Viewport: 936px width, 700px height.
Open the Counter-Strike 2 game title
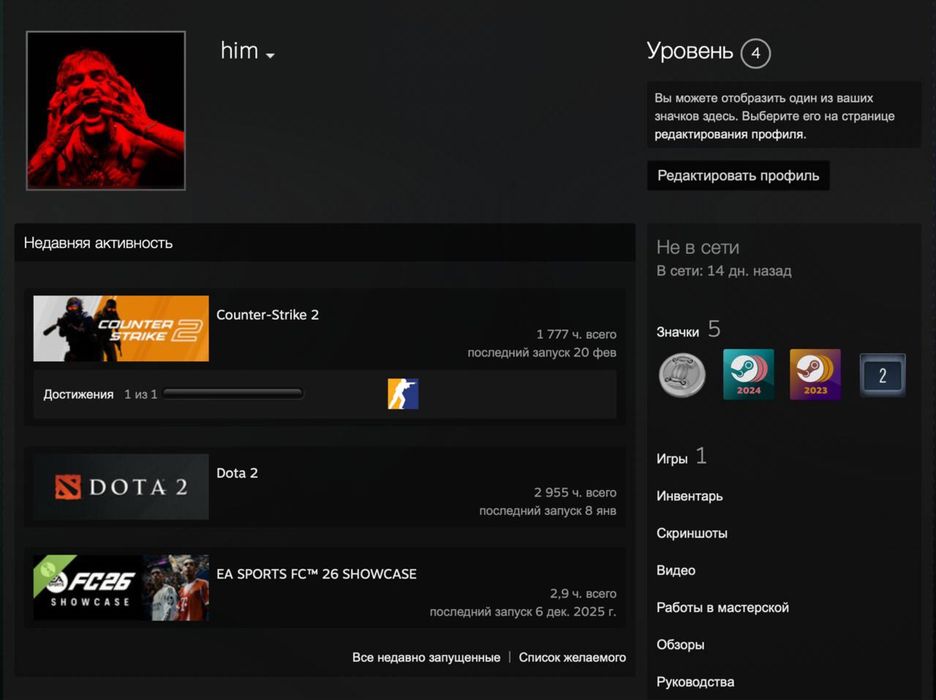pos(267,314)
